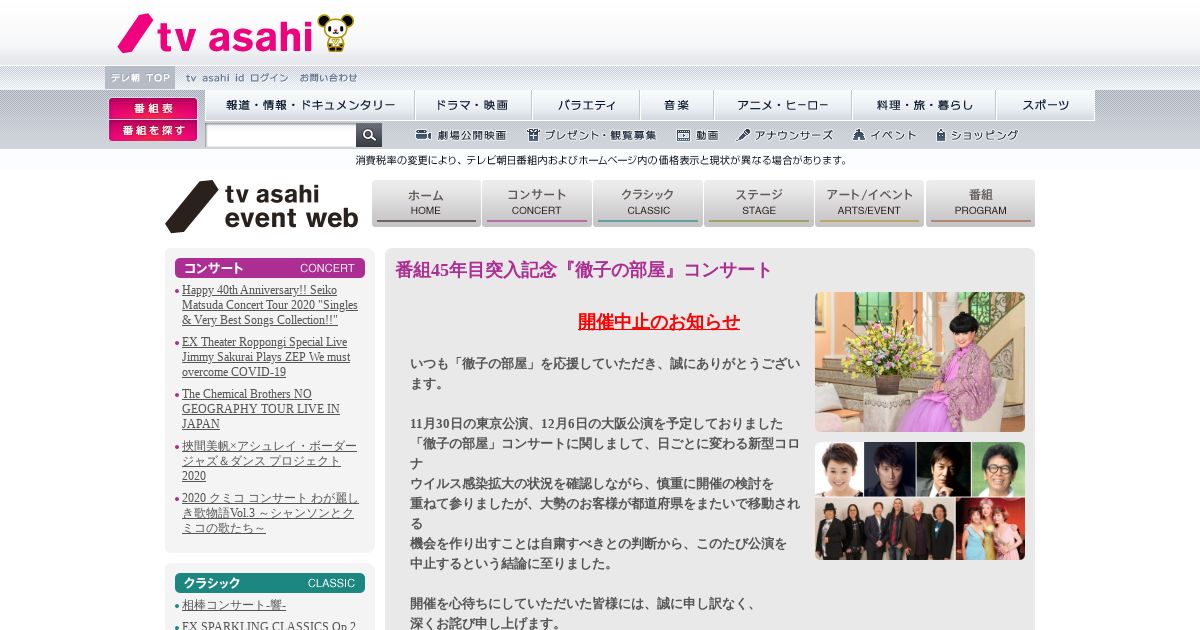This screenshot has width=1200, height=630.
Task: Open ドラマ・映画 menu
Action: pos(472,105)
